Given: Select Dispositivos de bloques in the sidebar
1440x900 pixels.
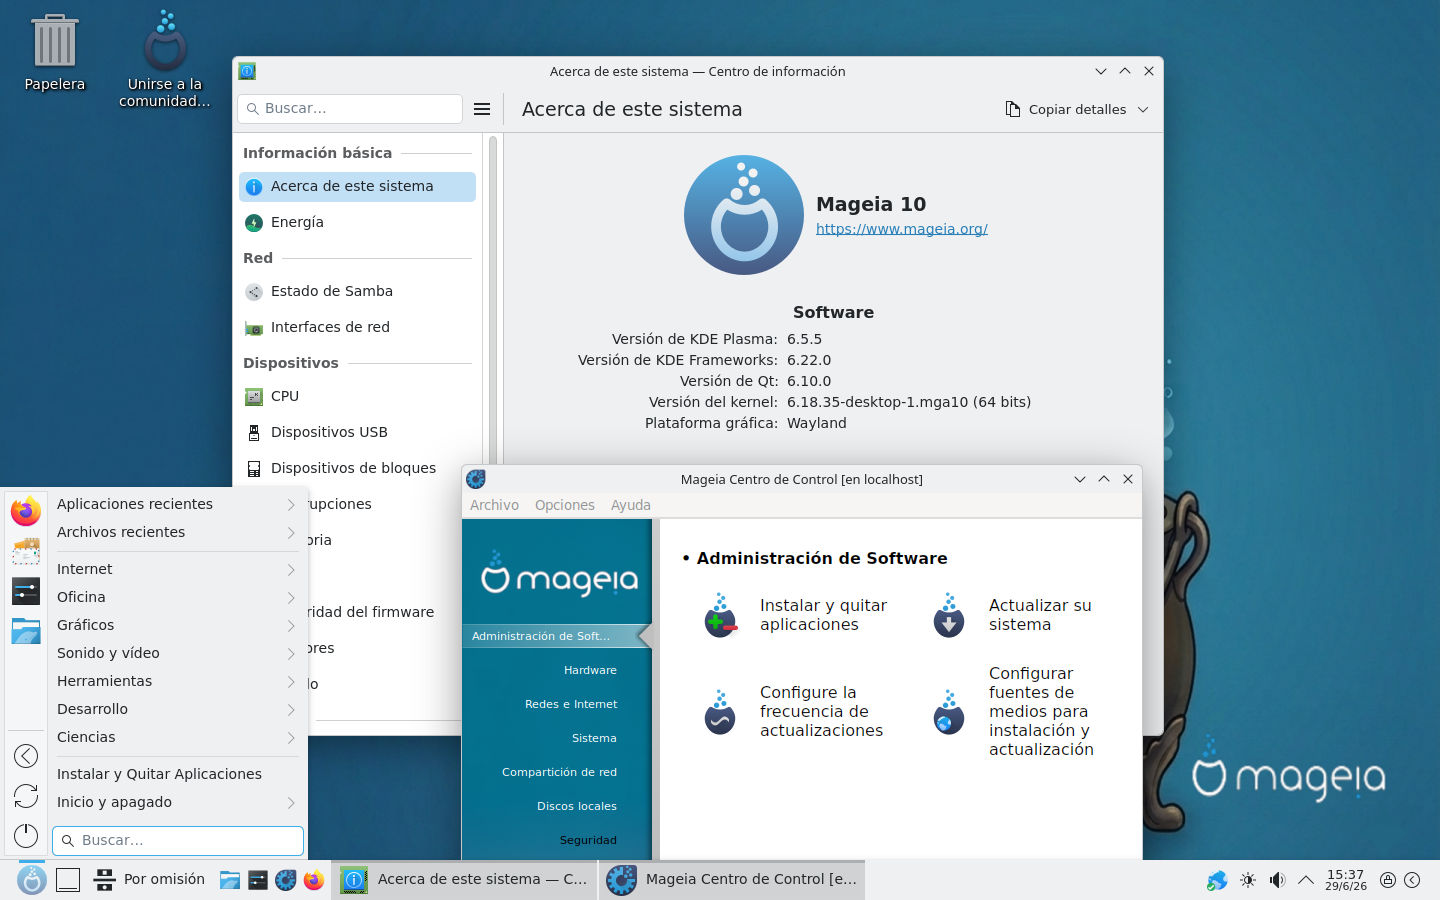Looking at the screenshot, I should click(x=357, y=468).
